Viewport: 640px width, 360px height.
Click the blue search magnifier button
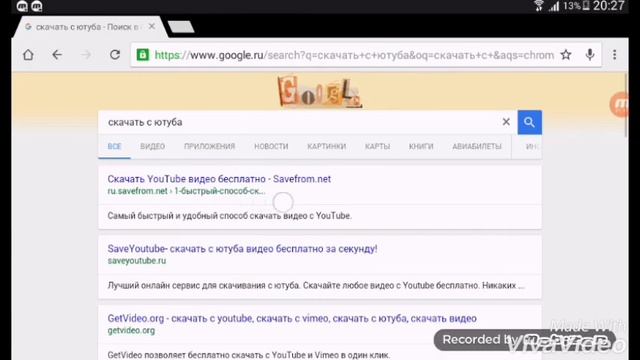529,122
